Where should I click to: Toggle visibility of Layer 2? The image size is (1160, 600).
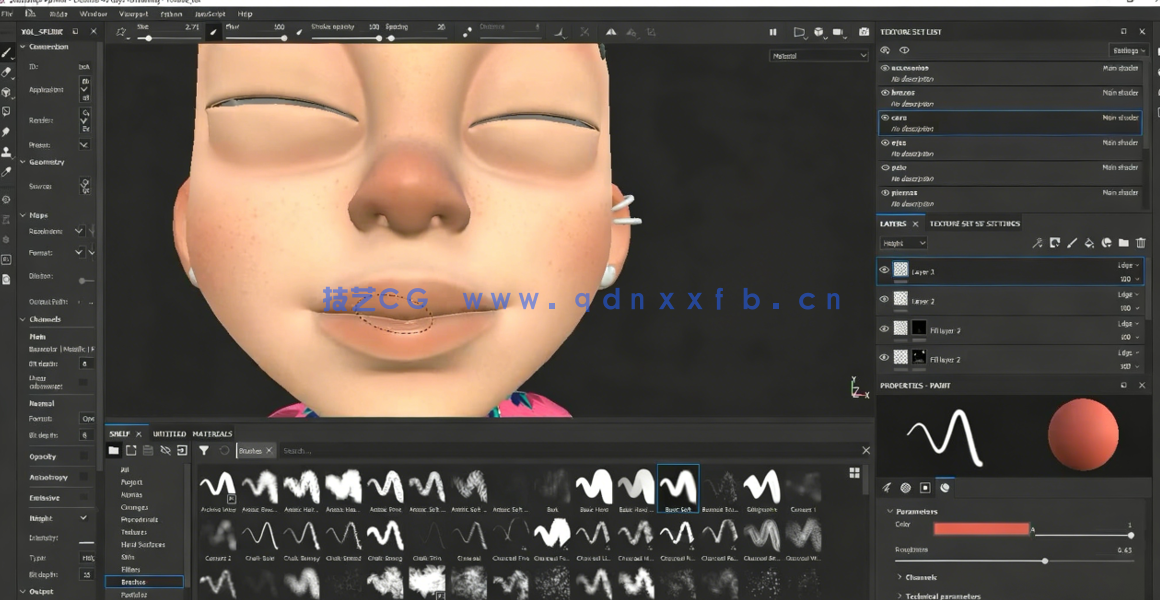click(x=883, y=300)
